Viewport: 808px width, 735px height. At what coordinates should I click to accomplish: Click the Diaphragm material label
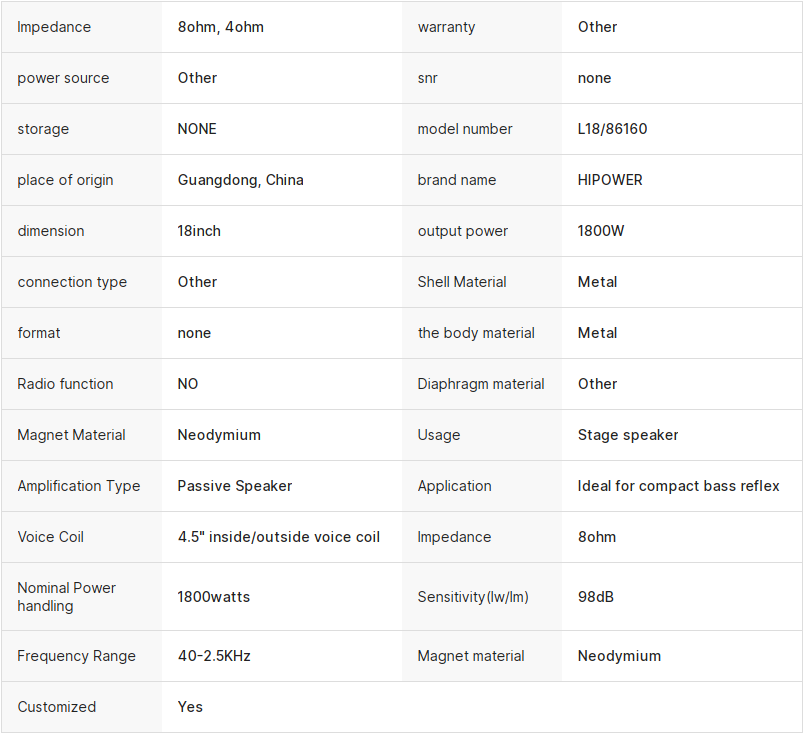(481, 384)
